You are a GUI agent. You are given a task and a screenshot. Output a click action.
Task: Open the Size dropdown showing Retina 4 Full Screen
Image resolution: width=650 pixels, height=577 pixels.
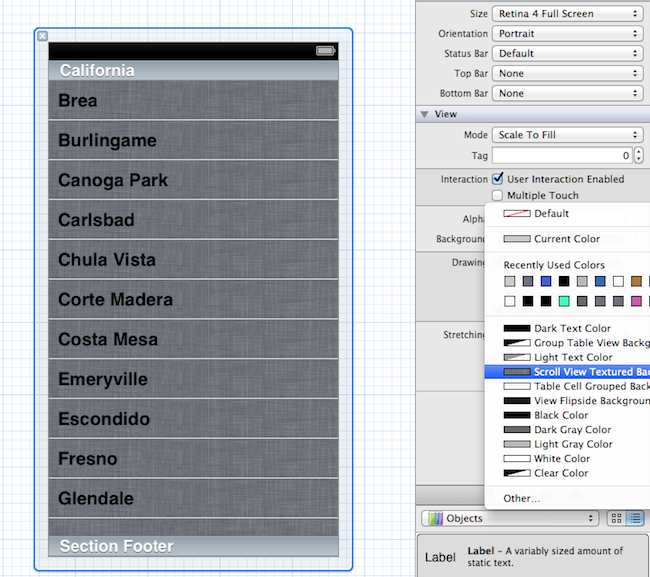[x=568, y=14]
